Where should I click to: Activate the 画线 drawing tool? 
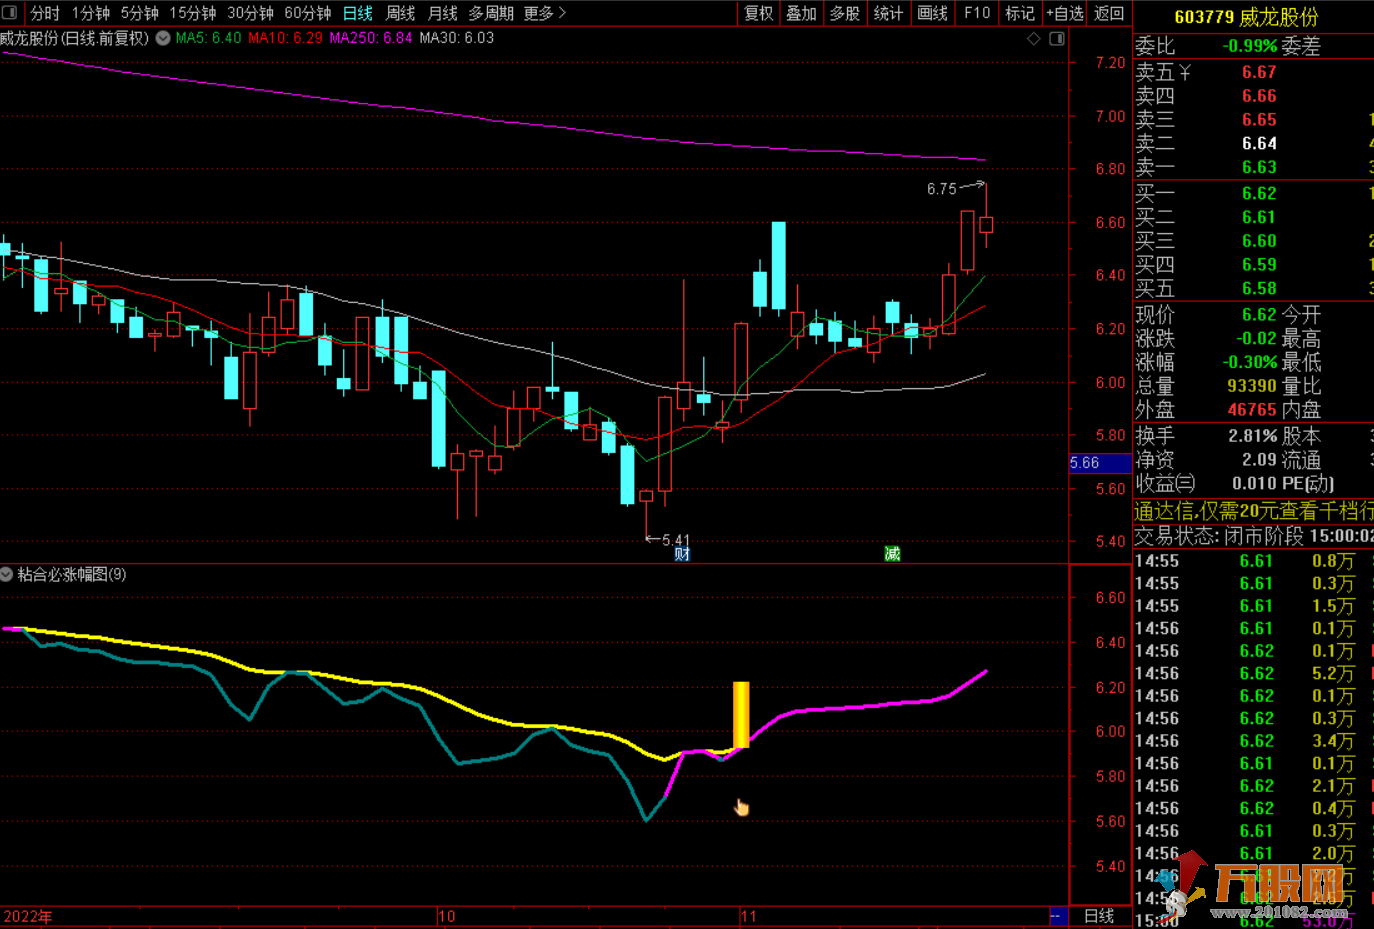click(932, 13)
